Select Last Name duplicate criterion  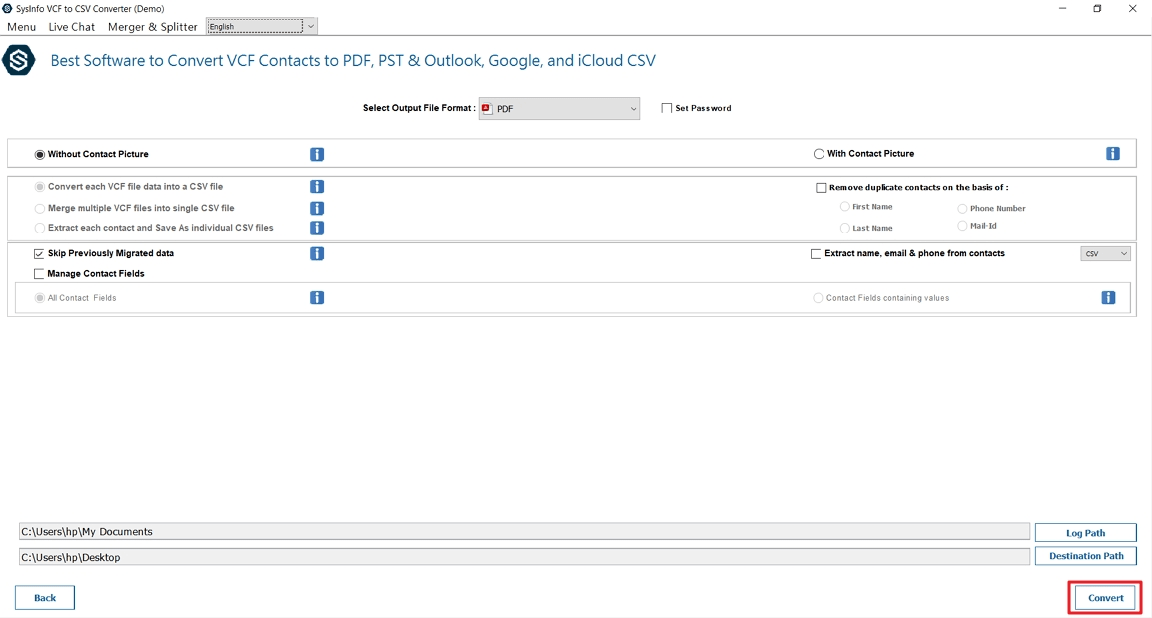pyautogui.click(x=845, y=228)
